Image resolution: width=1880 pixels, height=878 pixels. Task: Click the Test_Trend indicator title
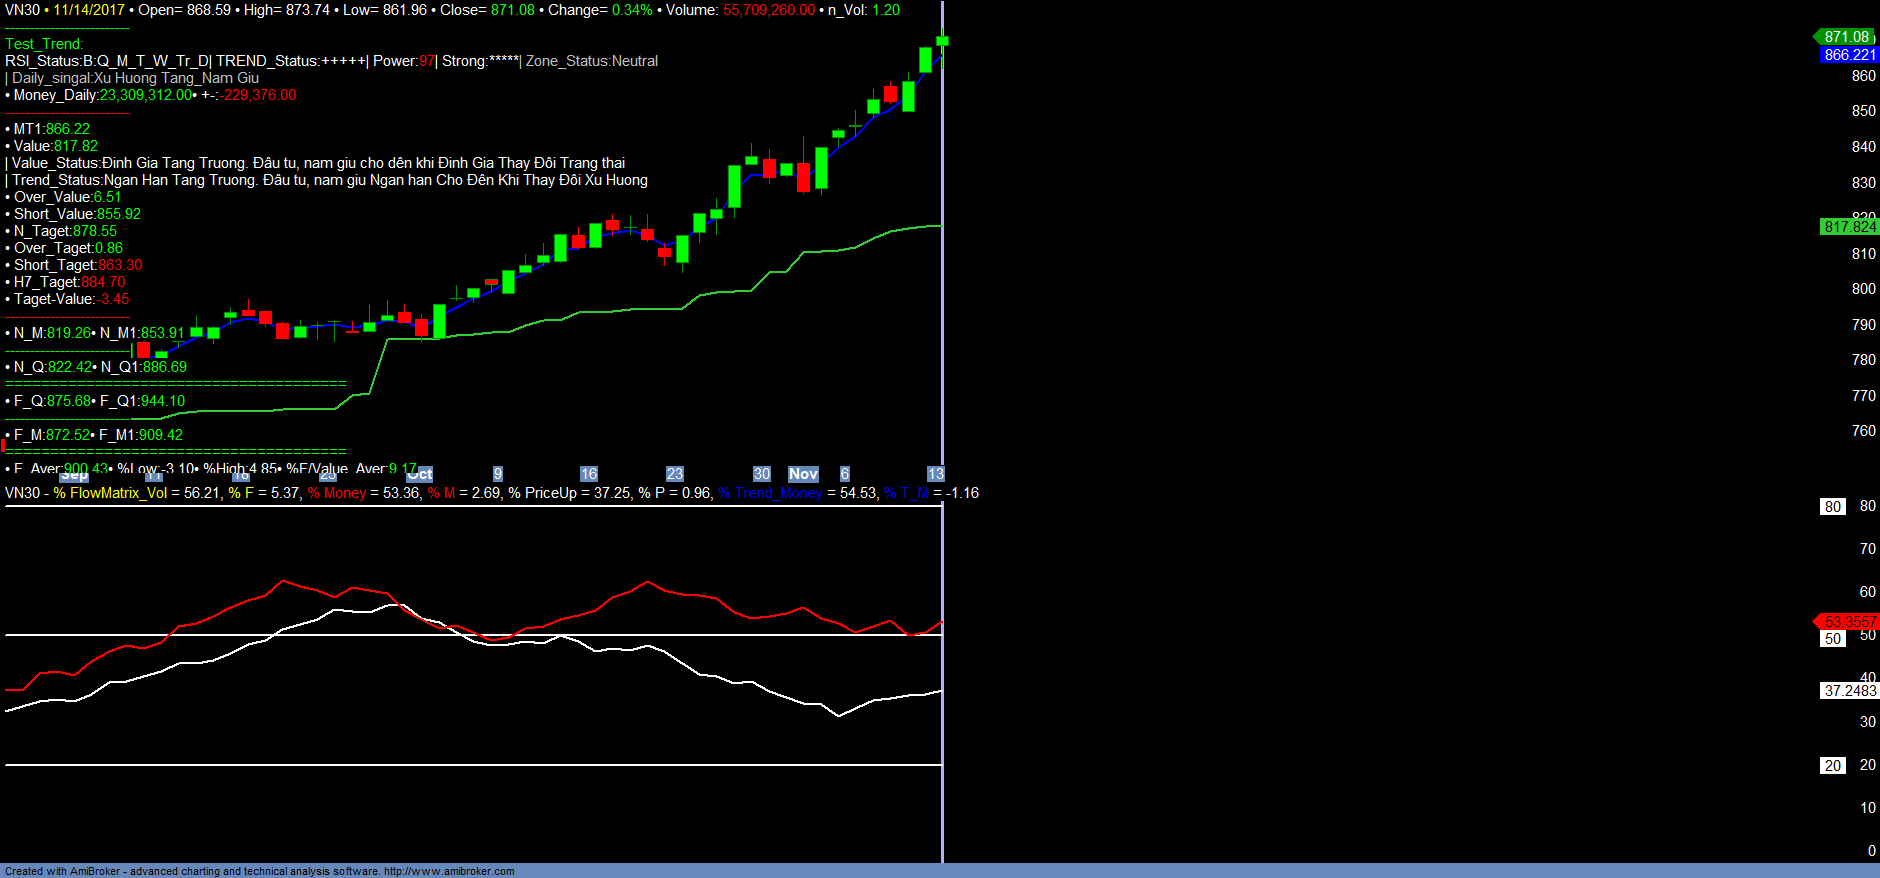tap(44, 44)
